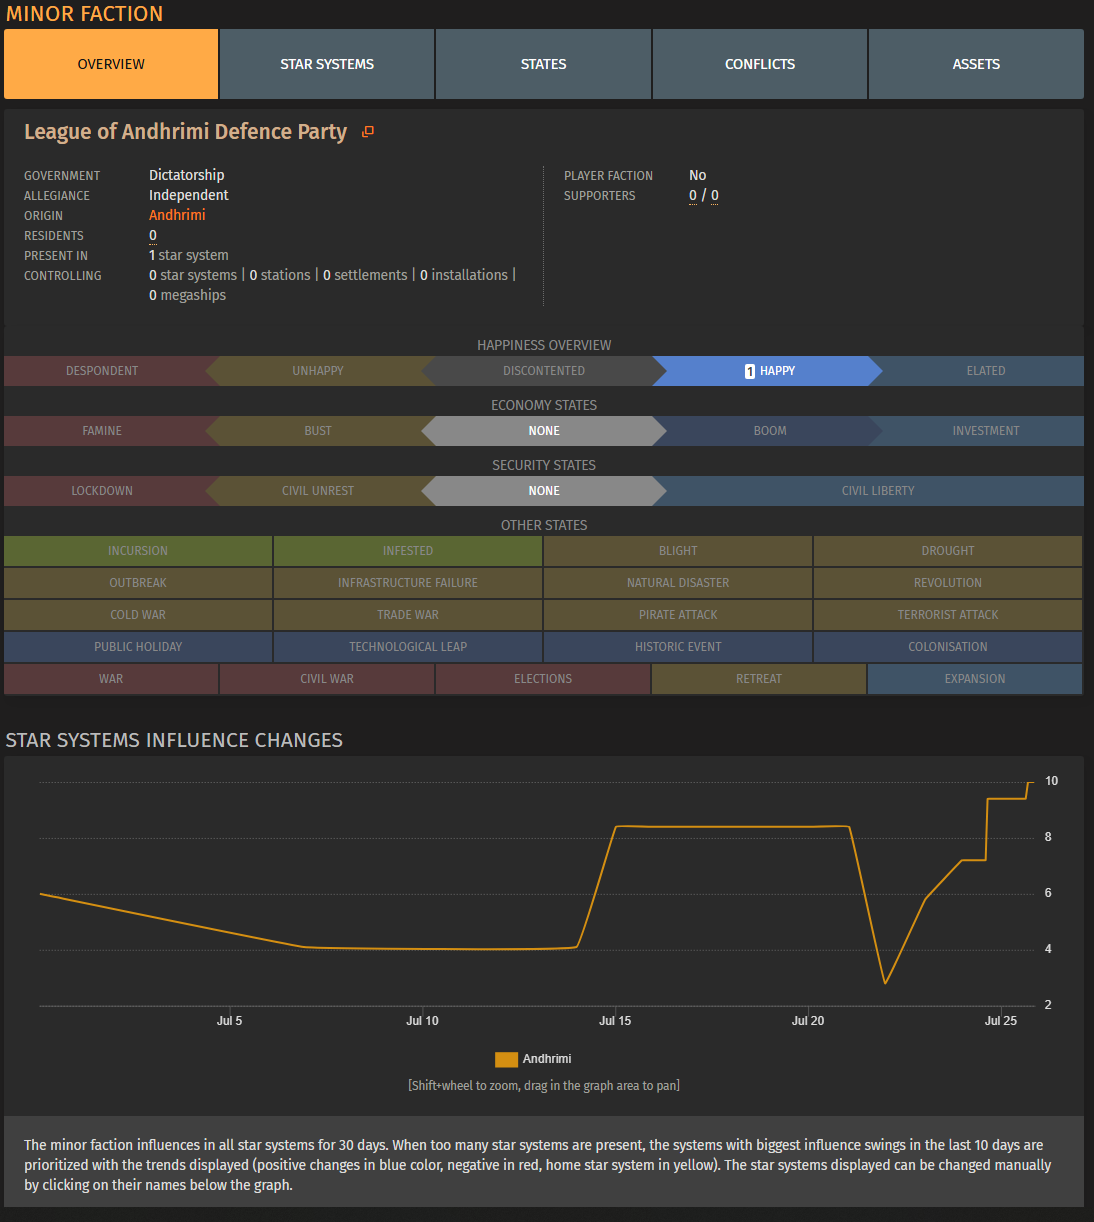The width and height of the screenshot is (1094, 1222).
Task: Open the Conflicts tab
Action: point(760,64)
